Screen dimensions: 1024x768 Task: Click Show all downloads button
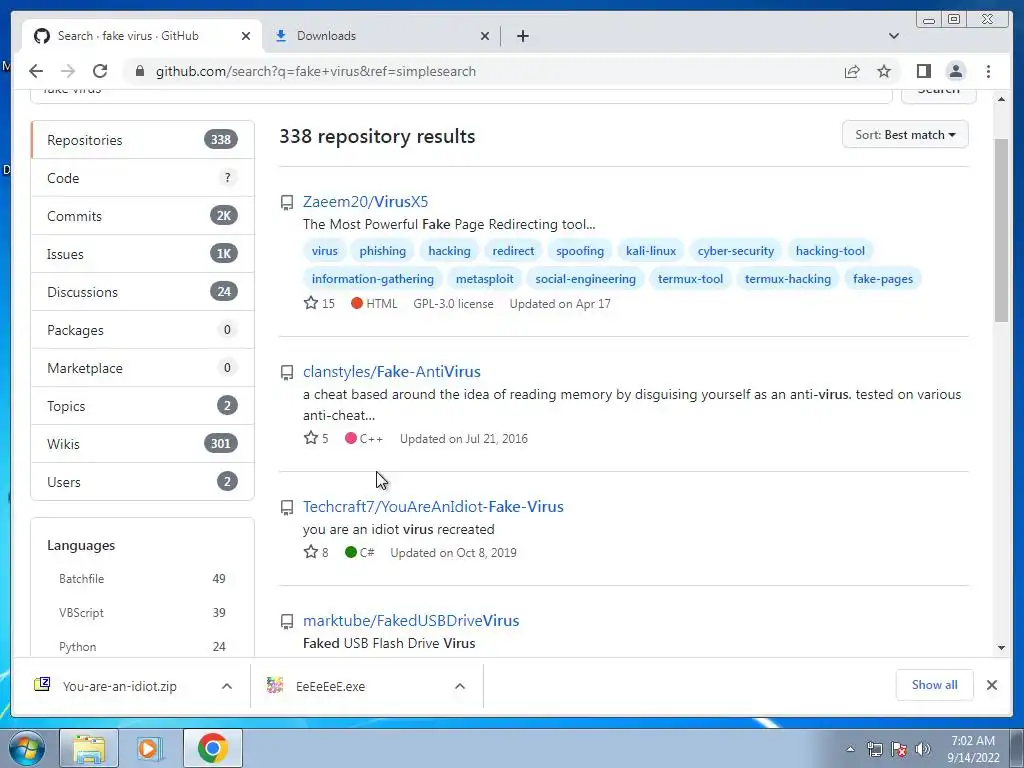tap(935, 684)
